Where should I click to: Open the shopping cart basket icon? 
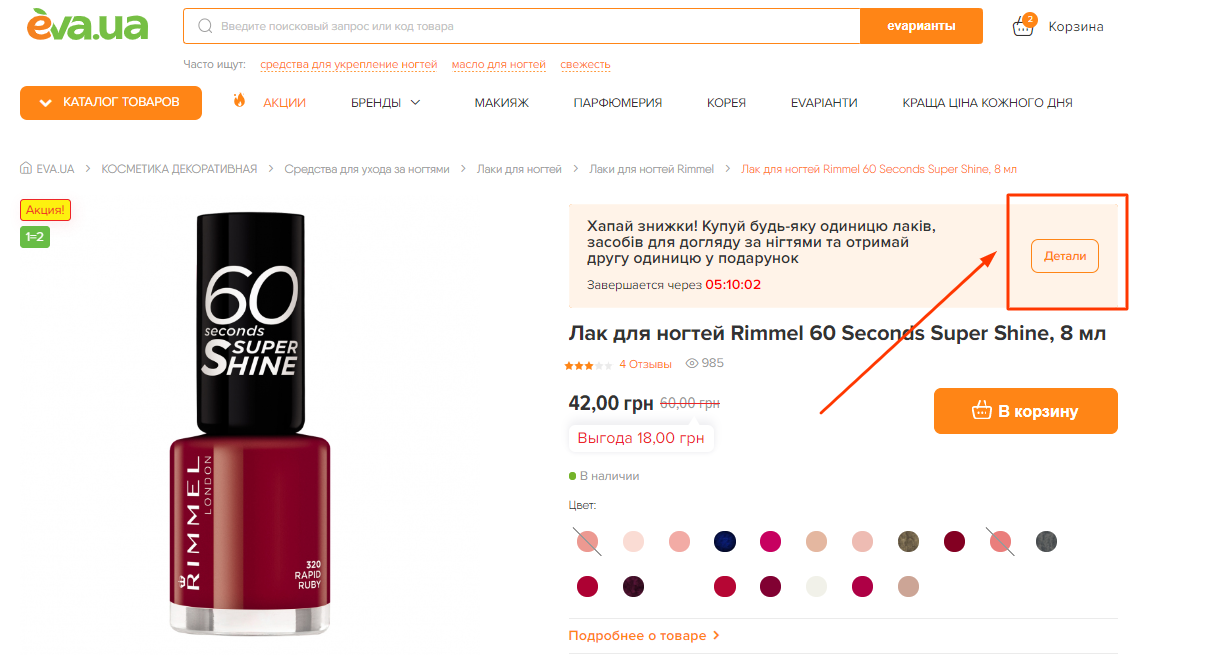tap(1023, 25)
